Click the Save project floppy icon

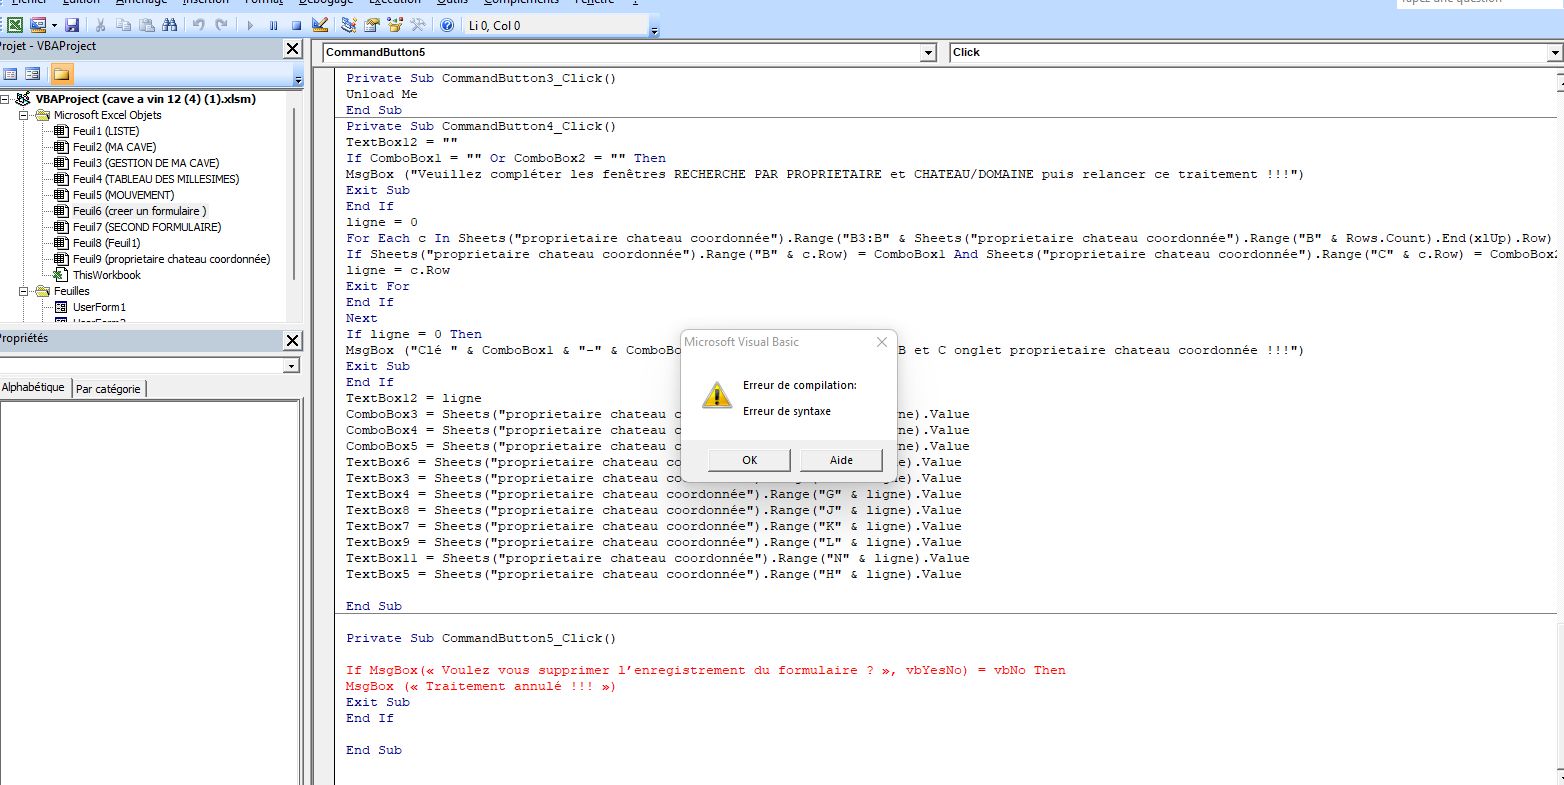tap(71, 25)
